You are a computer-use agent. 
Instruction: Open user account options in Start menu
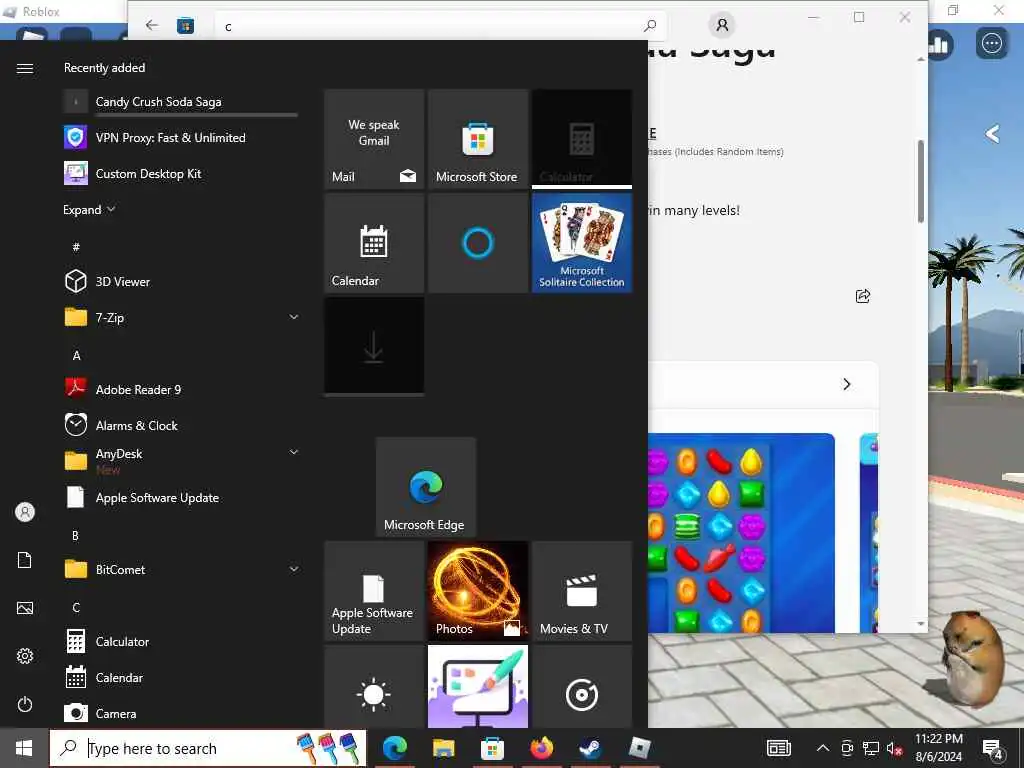(x=25, y=512)
